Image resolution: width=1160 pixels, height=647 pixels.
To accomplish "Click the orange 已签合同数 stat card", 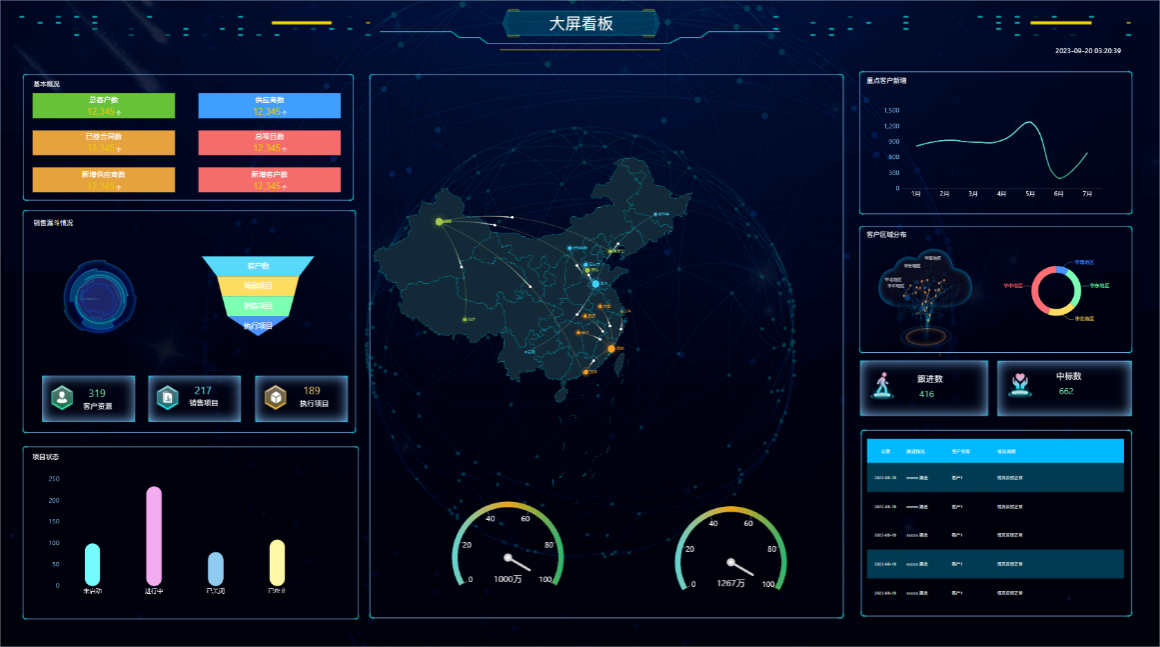I will 103,142.
